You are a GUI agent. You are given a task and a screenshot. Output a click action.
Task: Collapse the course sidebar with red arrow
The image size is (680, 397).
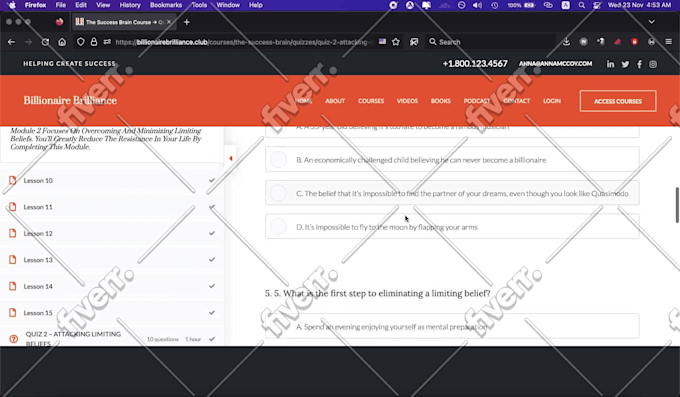point(231,158)
